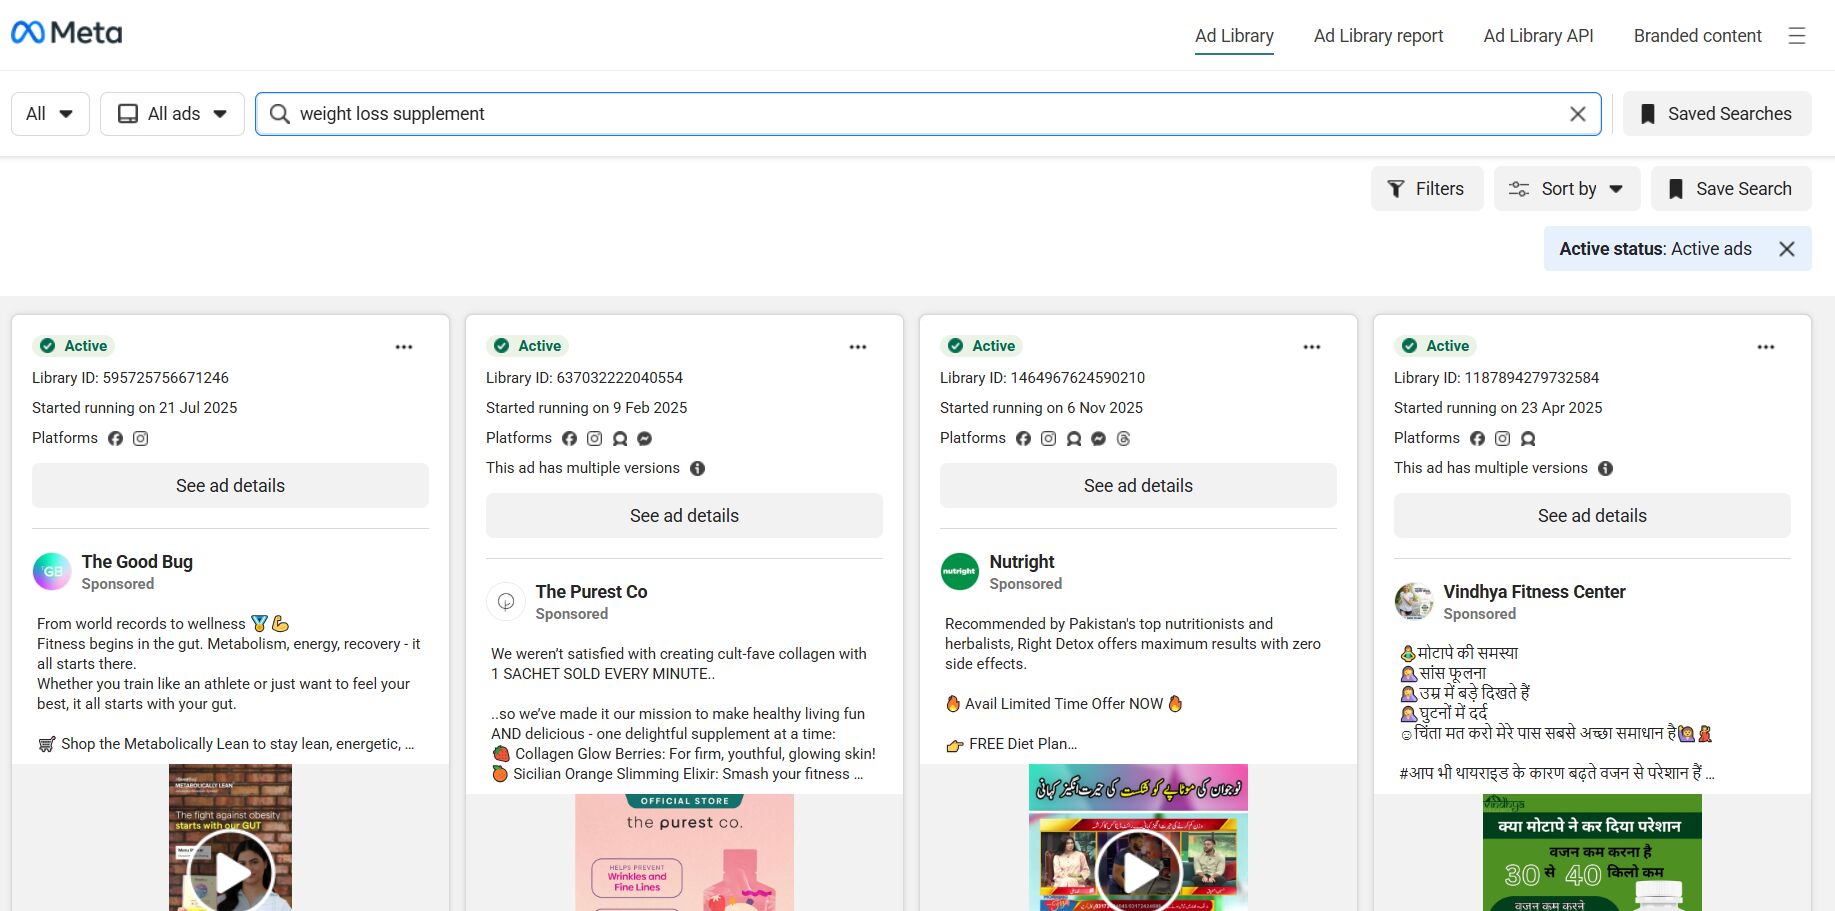Click the search magnifier icon
Image resolution: width=1835 pixels, height=911 pixels.
(x=280, y=114)
